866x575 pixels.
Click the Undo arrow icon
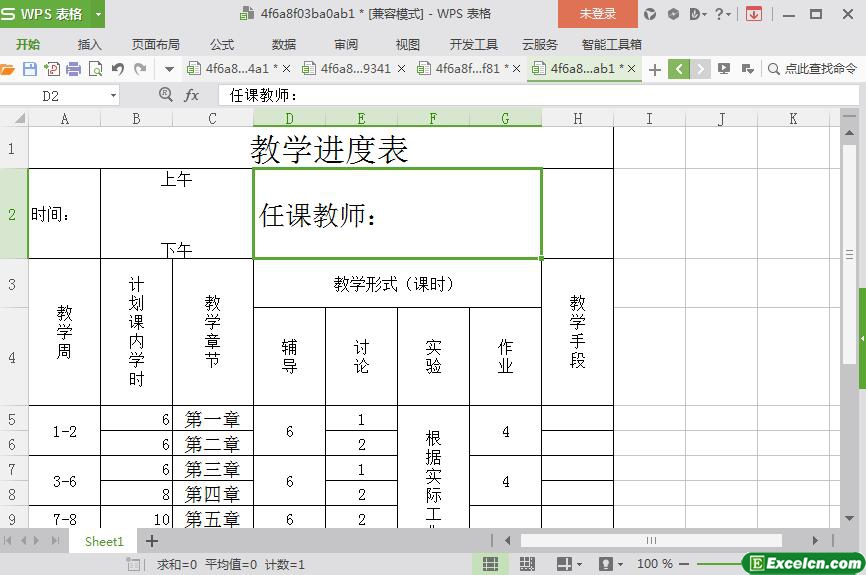(118, 69)
